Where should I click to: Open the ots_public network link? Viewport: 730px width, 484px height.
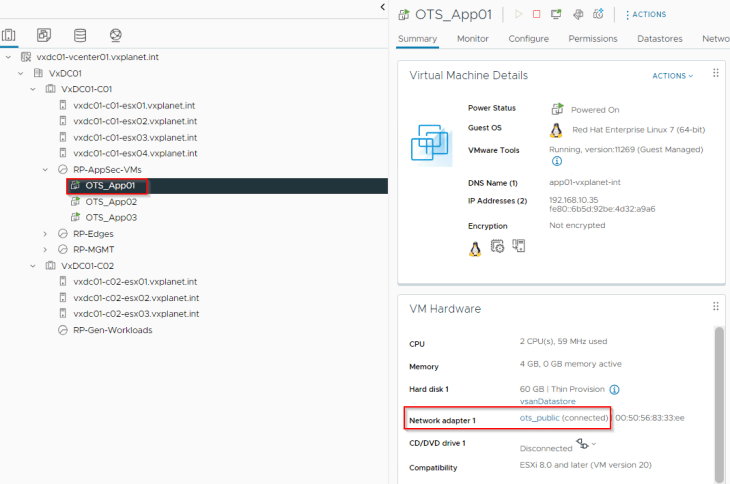[540, 418]
